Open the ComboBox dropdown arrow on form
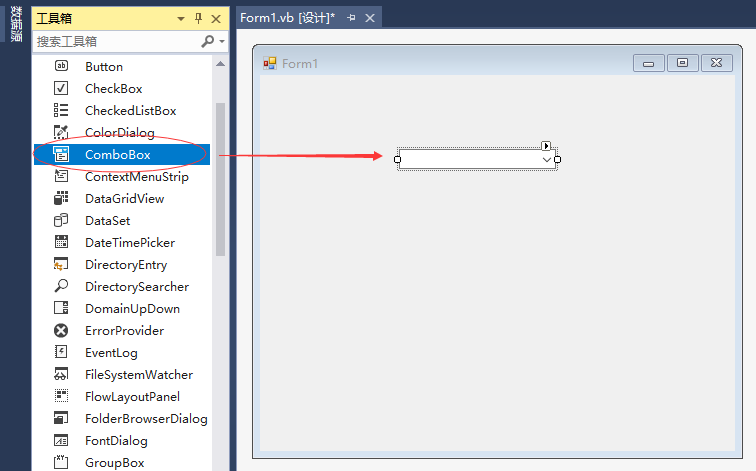 (x=547, y=160)
